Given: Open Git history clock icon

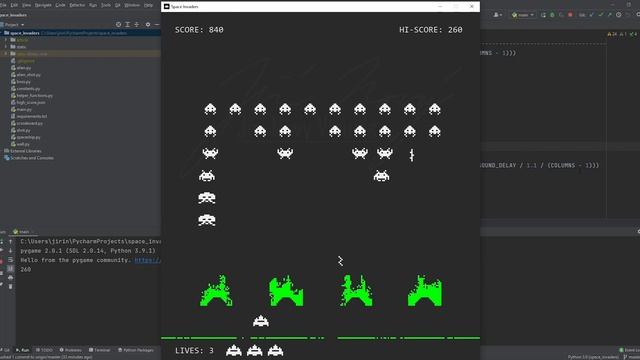Looking at the screenshot, I should tap(618, 15).
